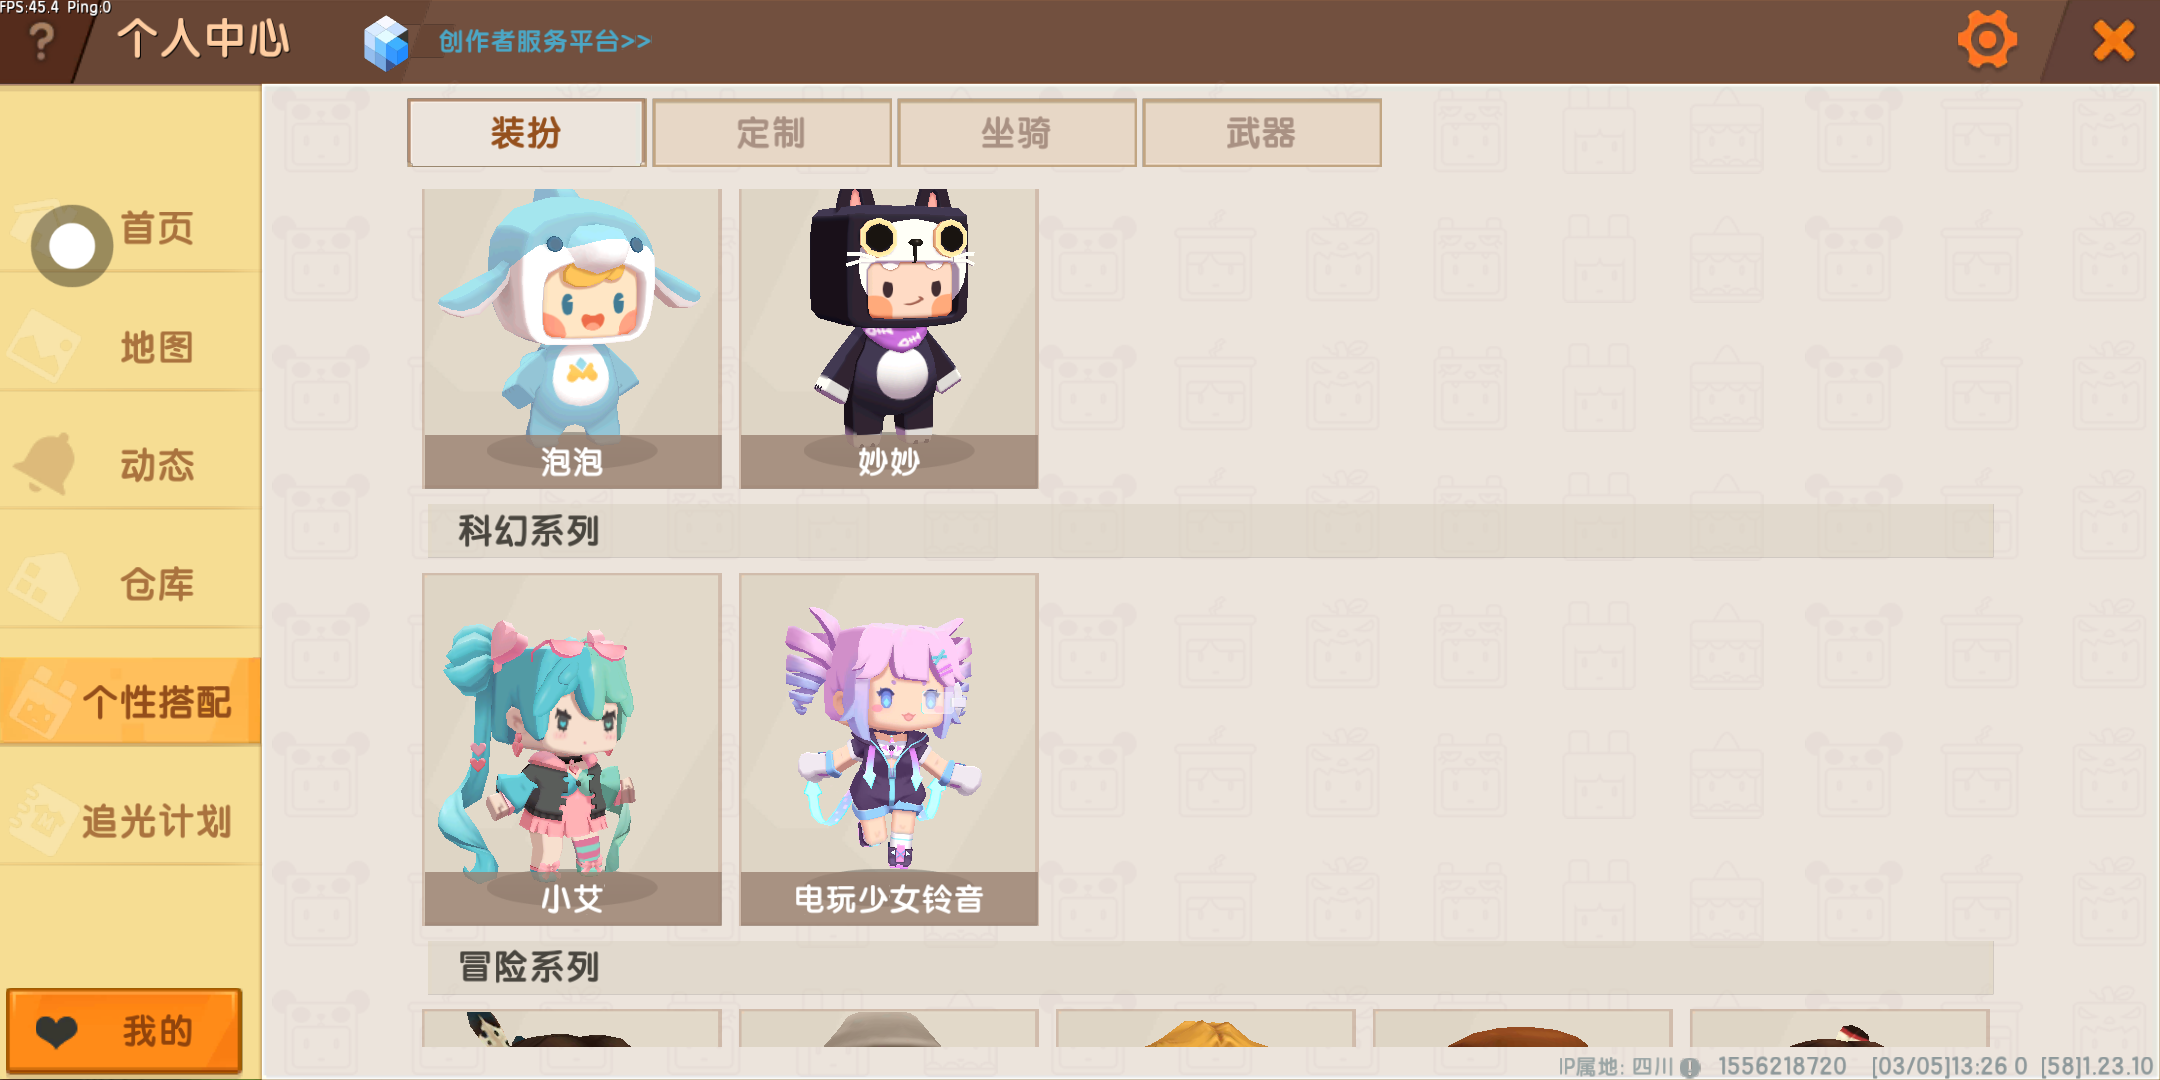Image resolution: width=2160 pixels, height=1080 pixels.
Task: Tap the floating joystick circle button
Action: coord(72,245)
